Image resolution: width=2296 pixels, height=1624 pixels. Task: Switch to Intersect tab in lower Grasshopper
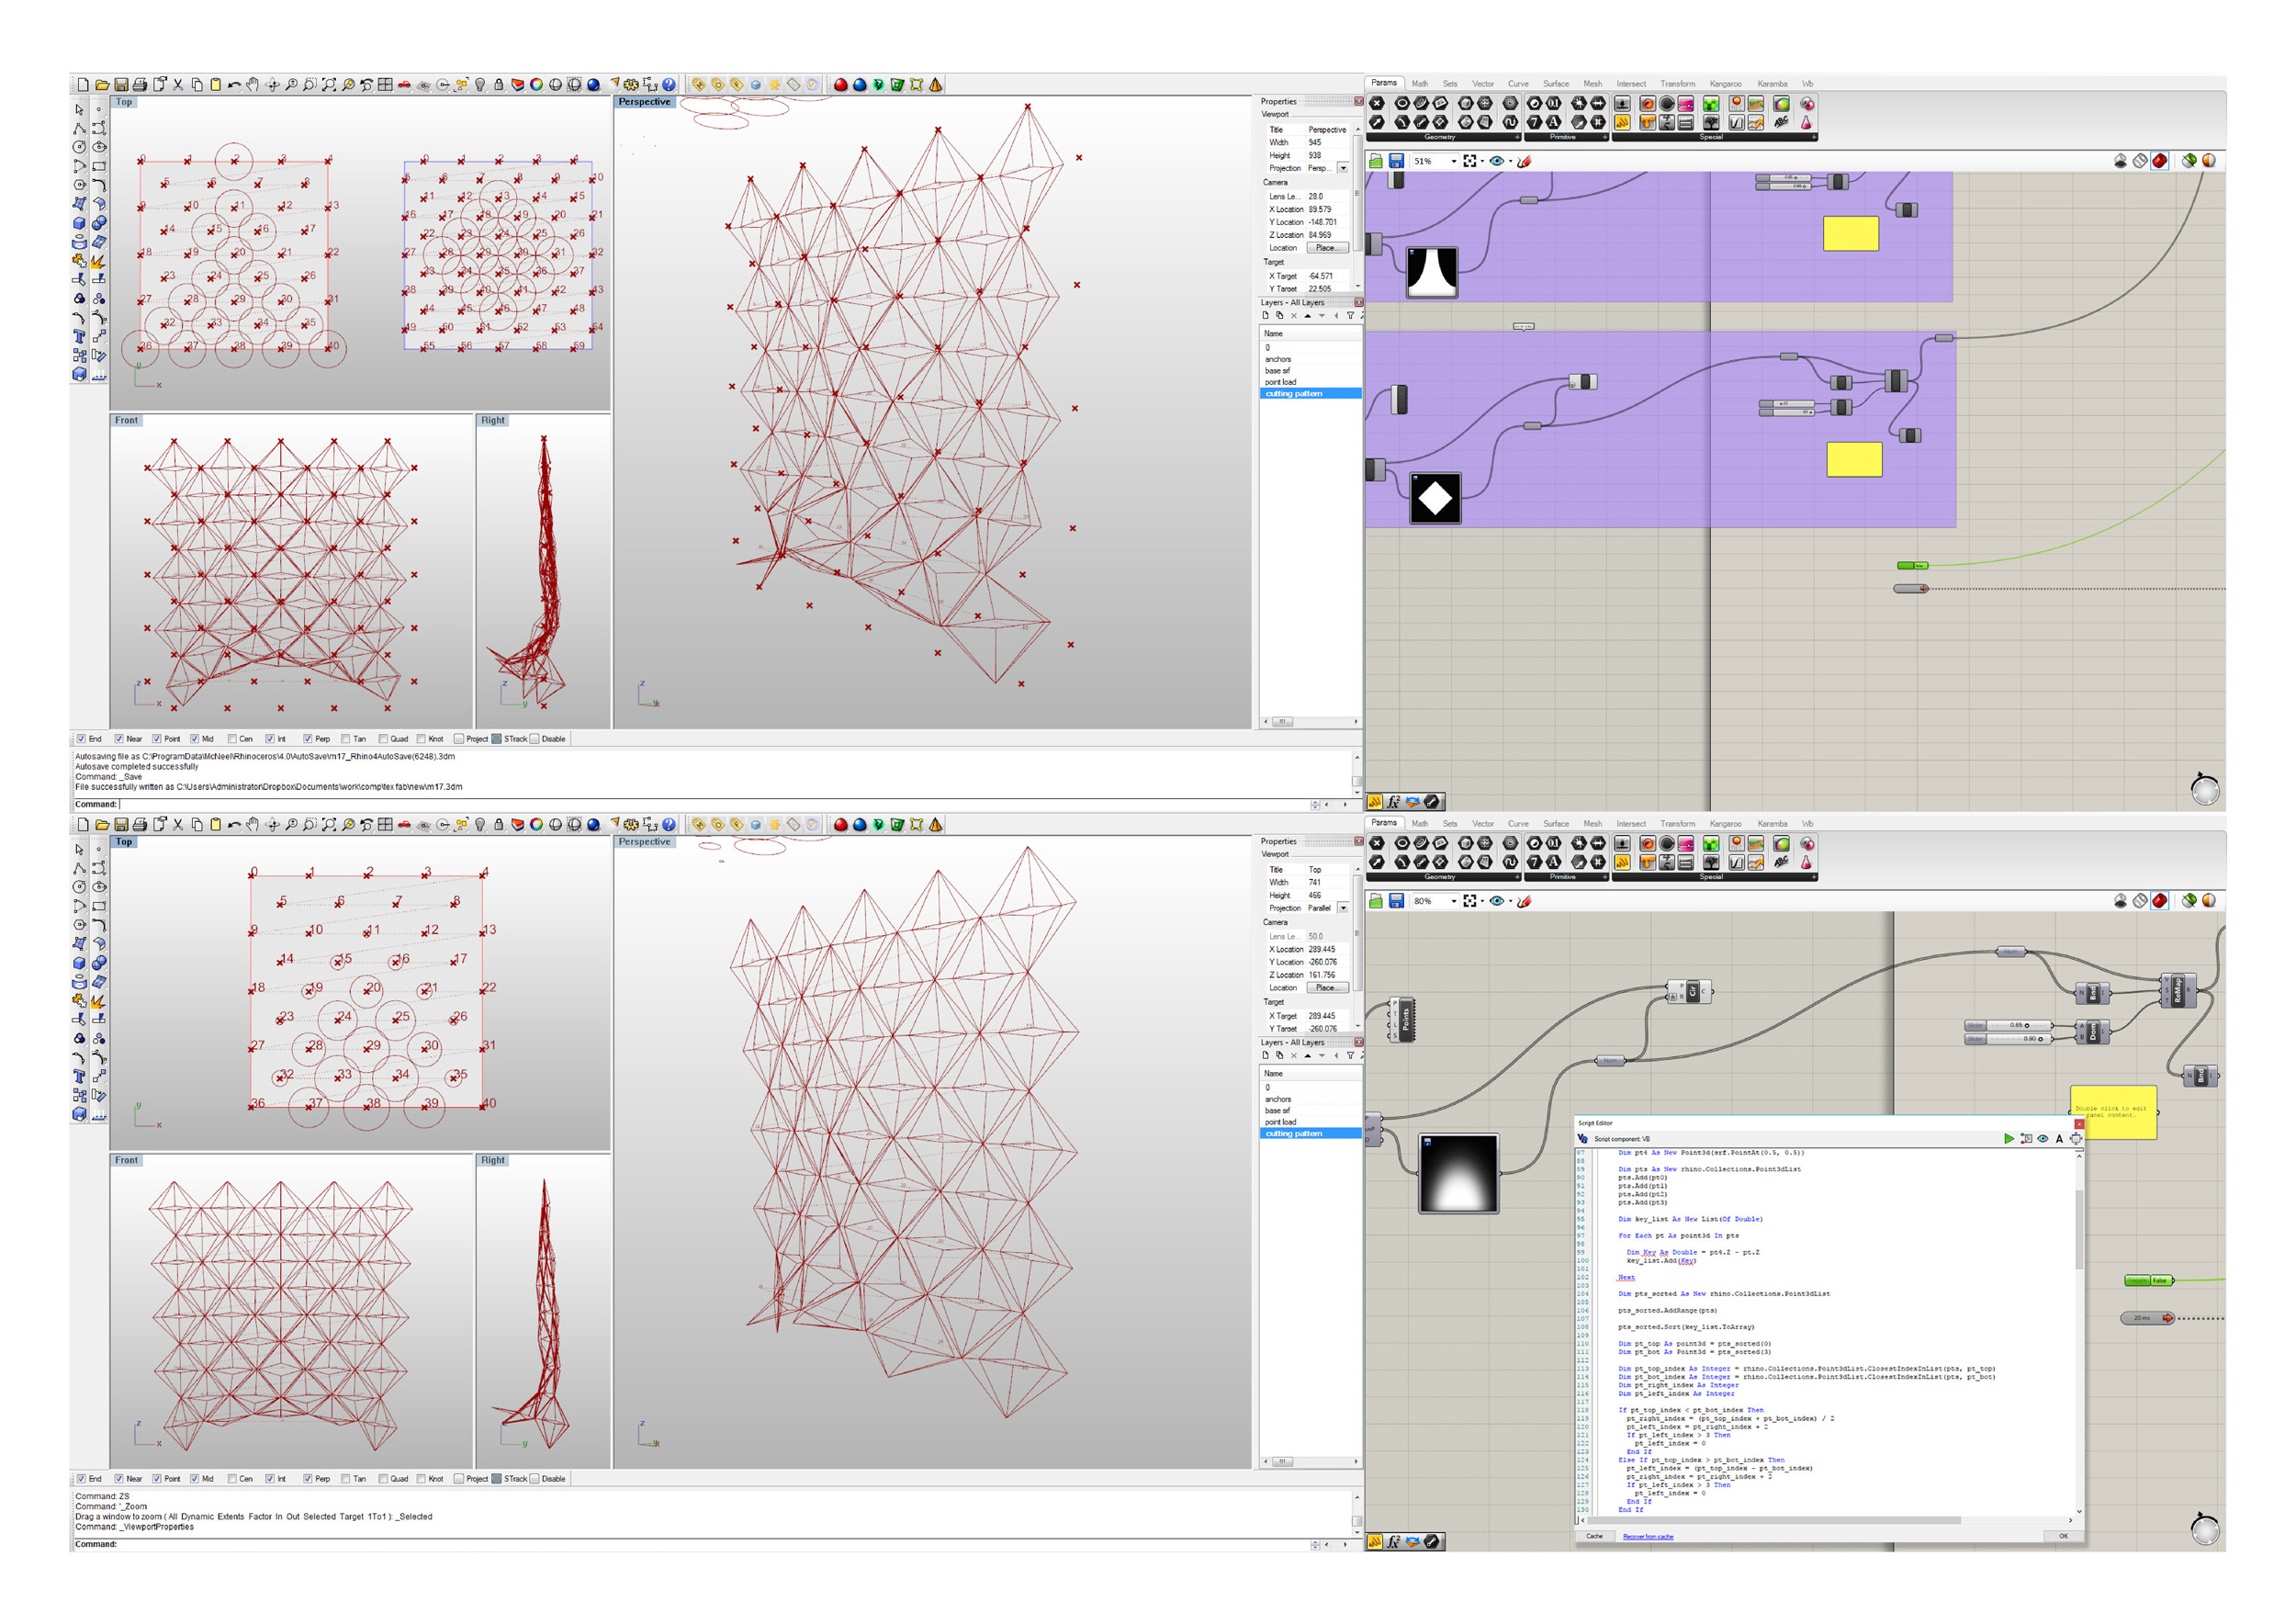1631,824
